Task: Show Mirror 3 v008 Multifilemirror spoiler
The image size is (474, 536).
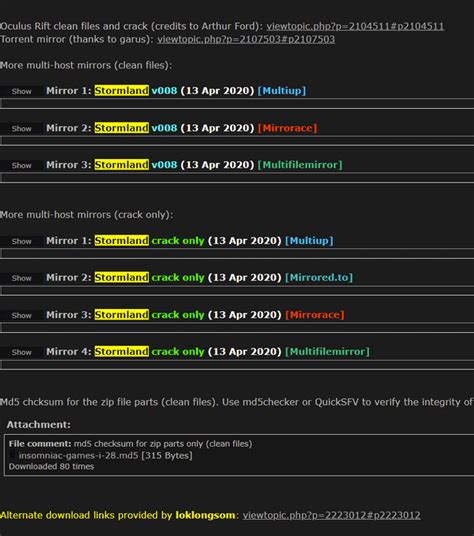Action: pos(22,165)
